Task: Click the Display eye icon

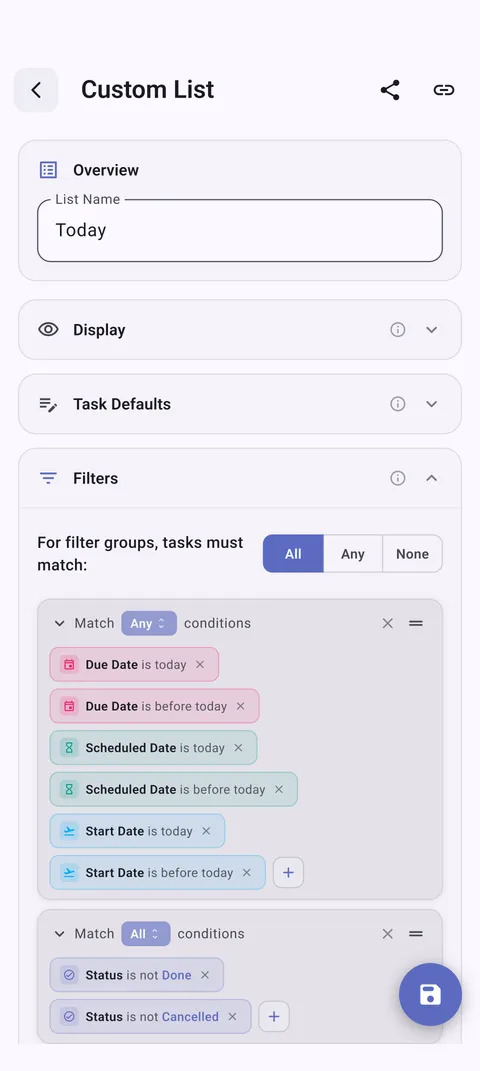Action: (x=48, y=330)
